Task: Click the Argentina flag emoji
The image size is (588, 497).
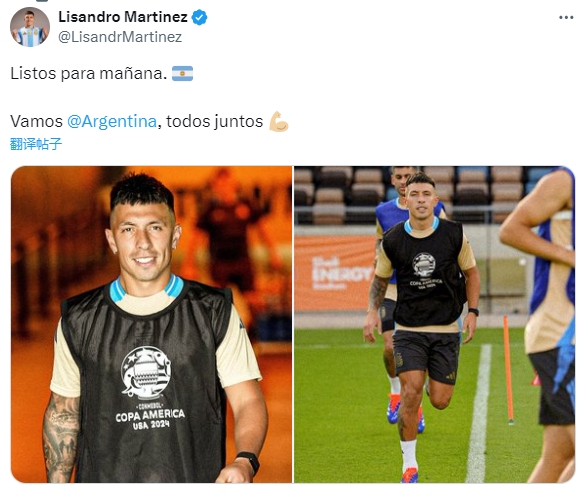Action: (182, 74)
